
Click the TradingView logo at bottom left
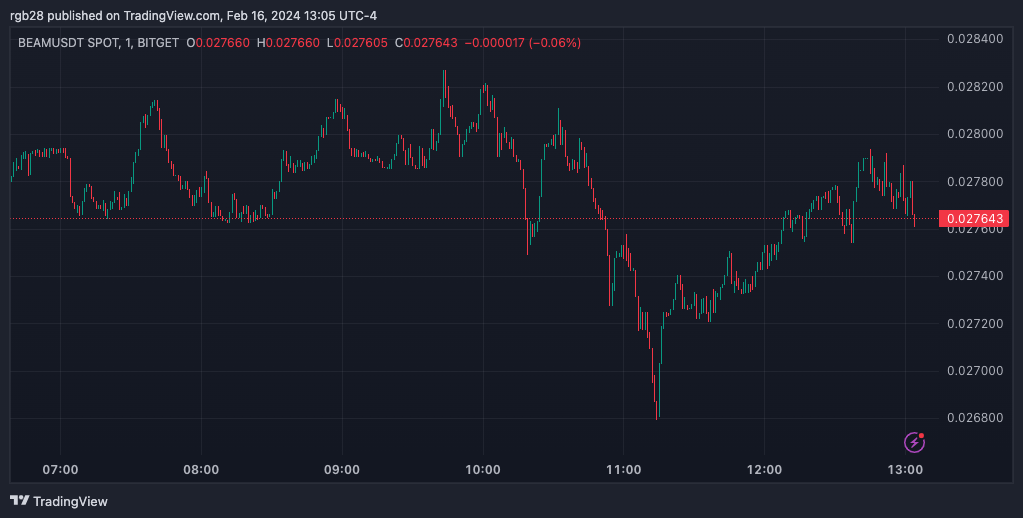[59, 501]
